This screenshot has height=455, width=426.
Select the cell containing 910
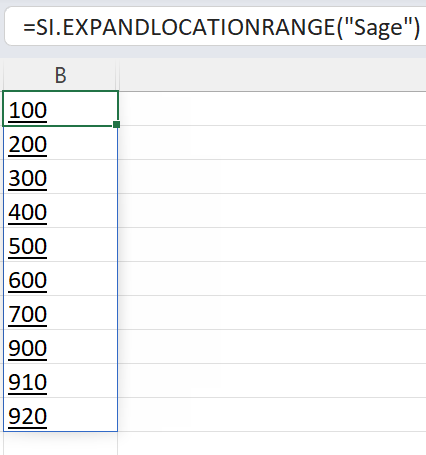[60, 381]
